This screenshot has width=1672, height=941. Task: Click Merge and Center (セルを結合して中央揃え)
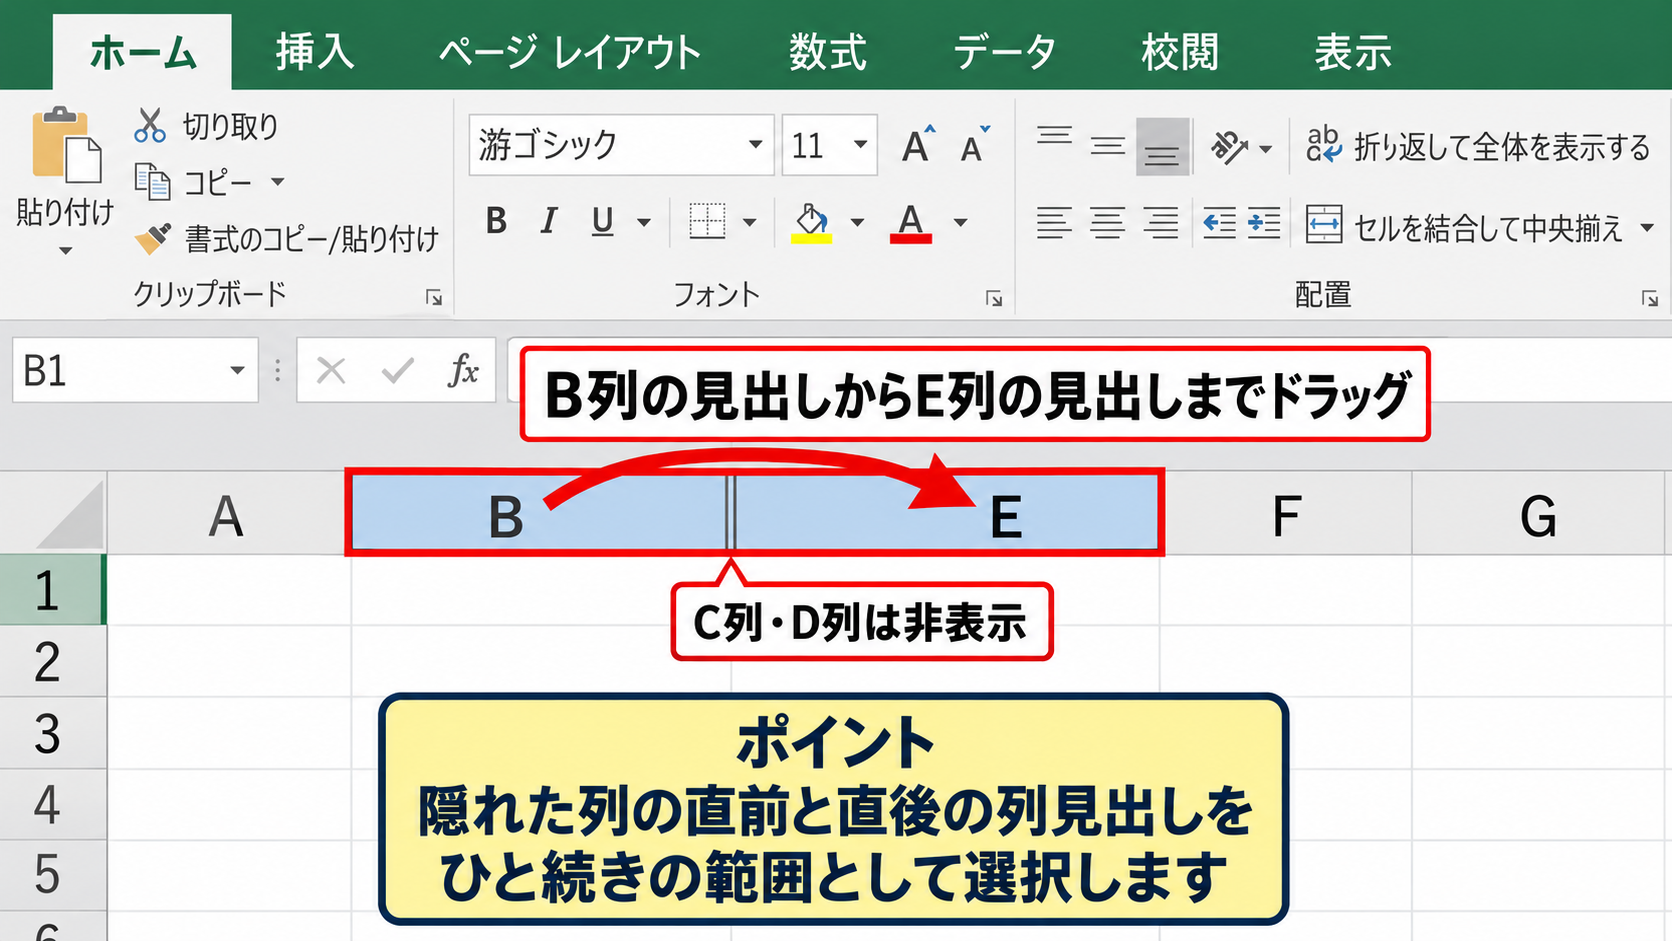point(1464,227)
